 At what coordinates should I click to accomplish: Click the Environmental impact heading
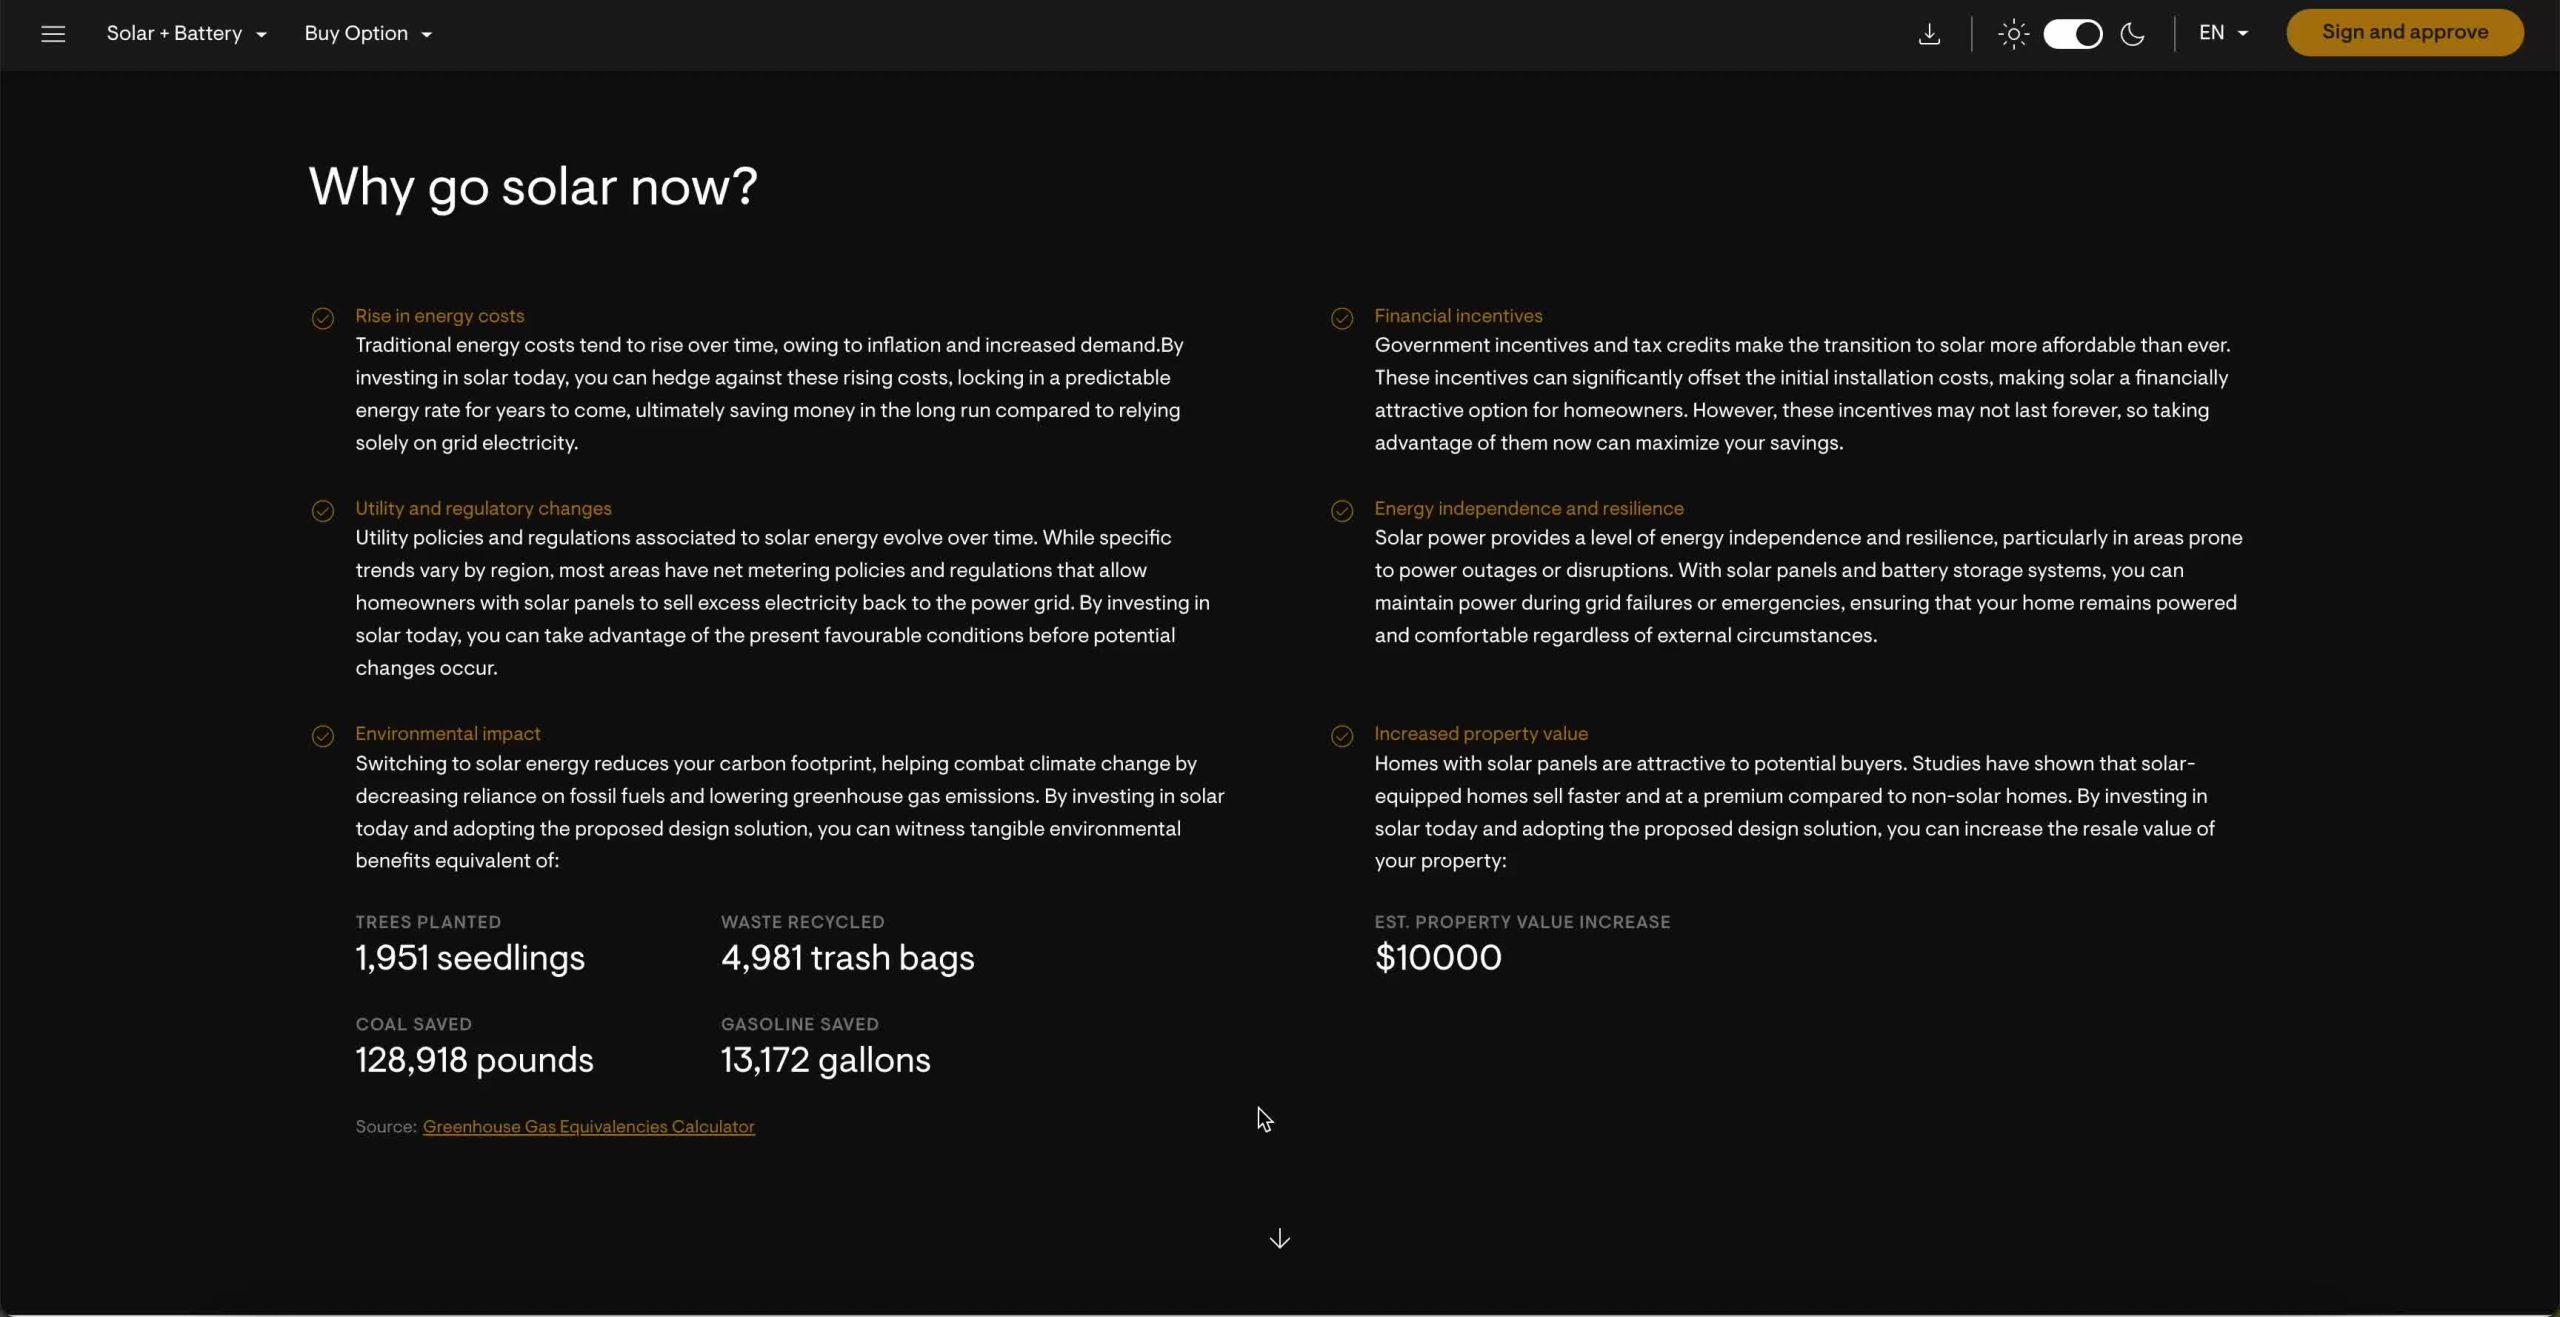click(x=447, y=733)
